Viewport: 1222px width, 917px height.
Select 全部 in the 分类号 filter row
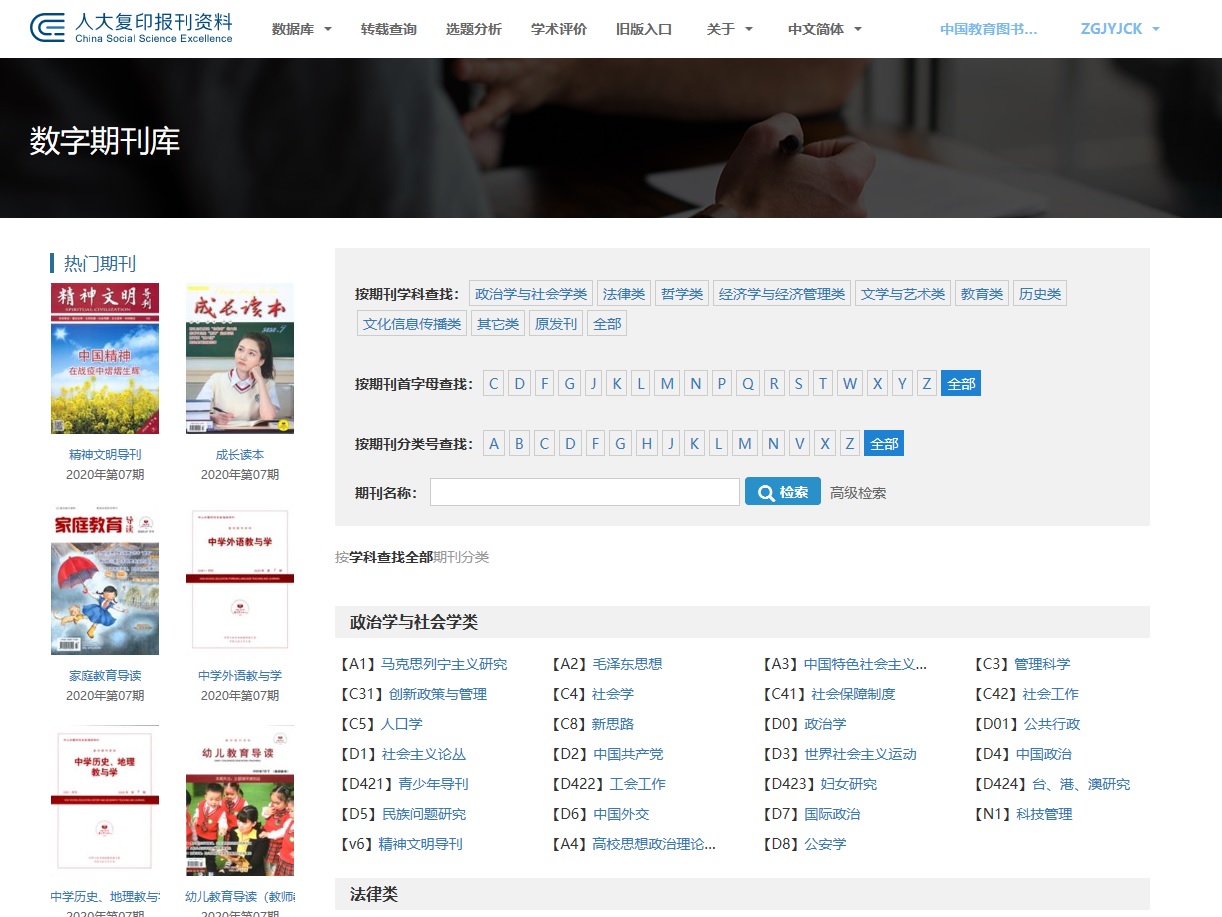point(884,444)
